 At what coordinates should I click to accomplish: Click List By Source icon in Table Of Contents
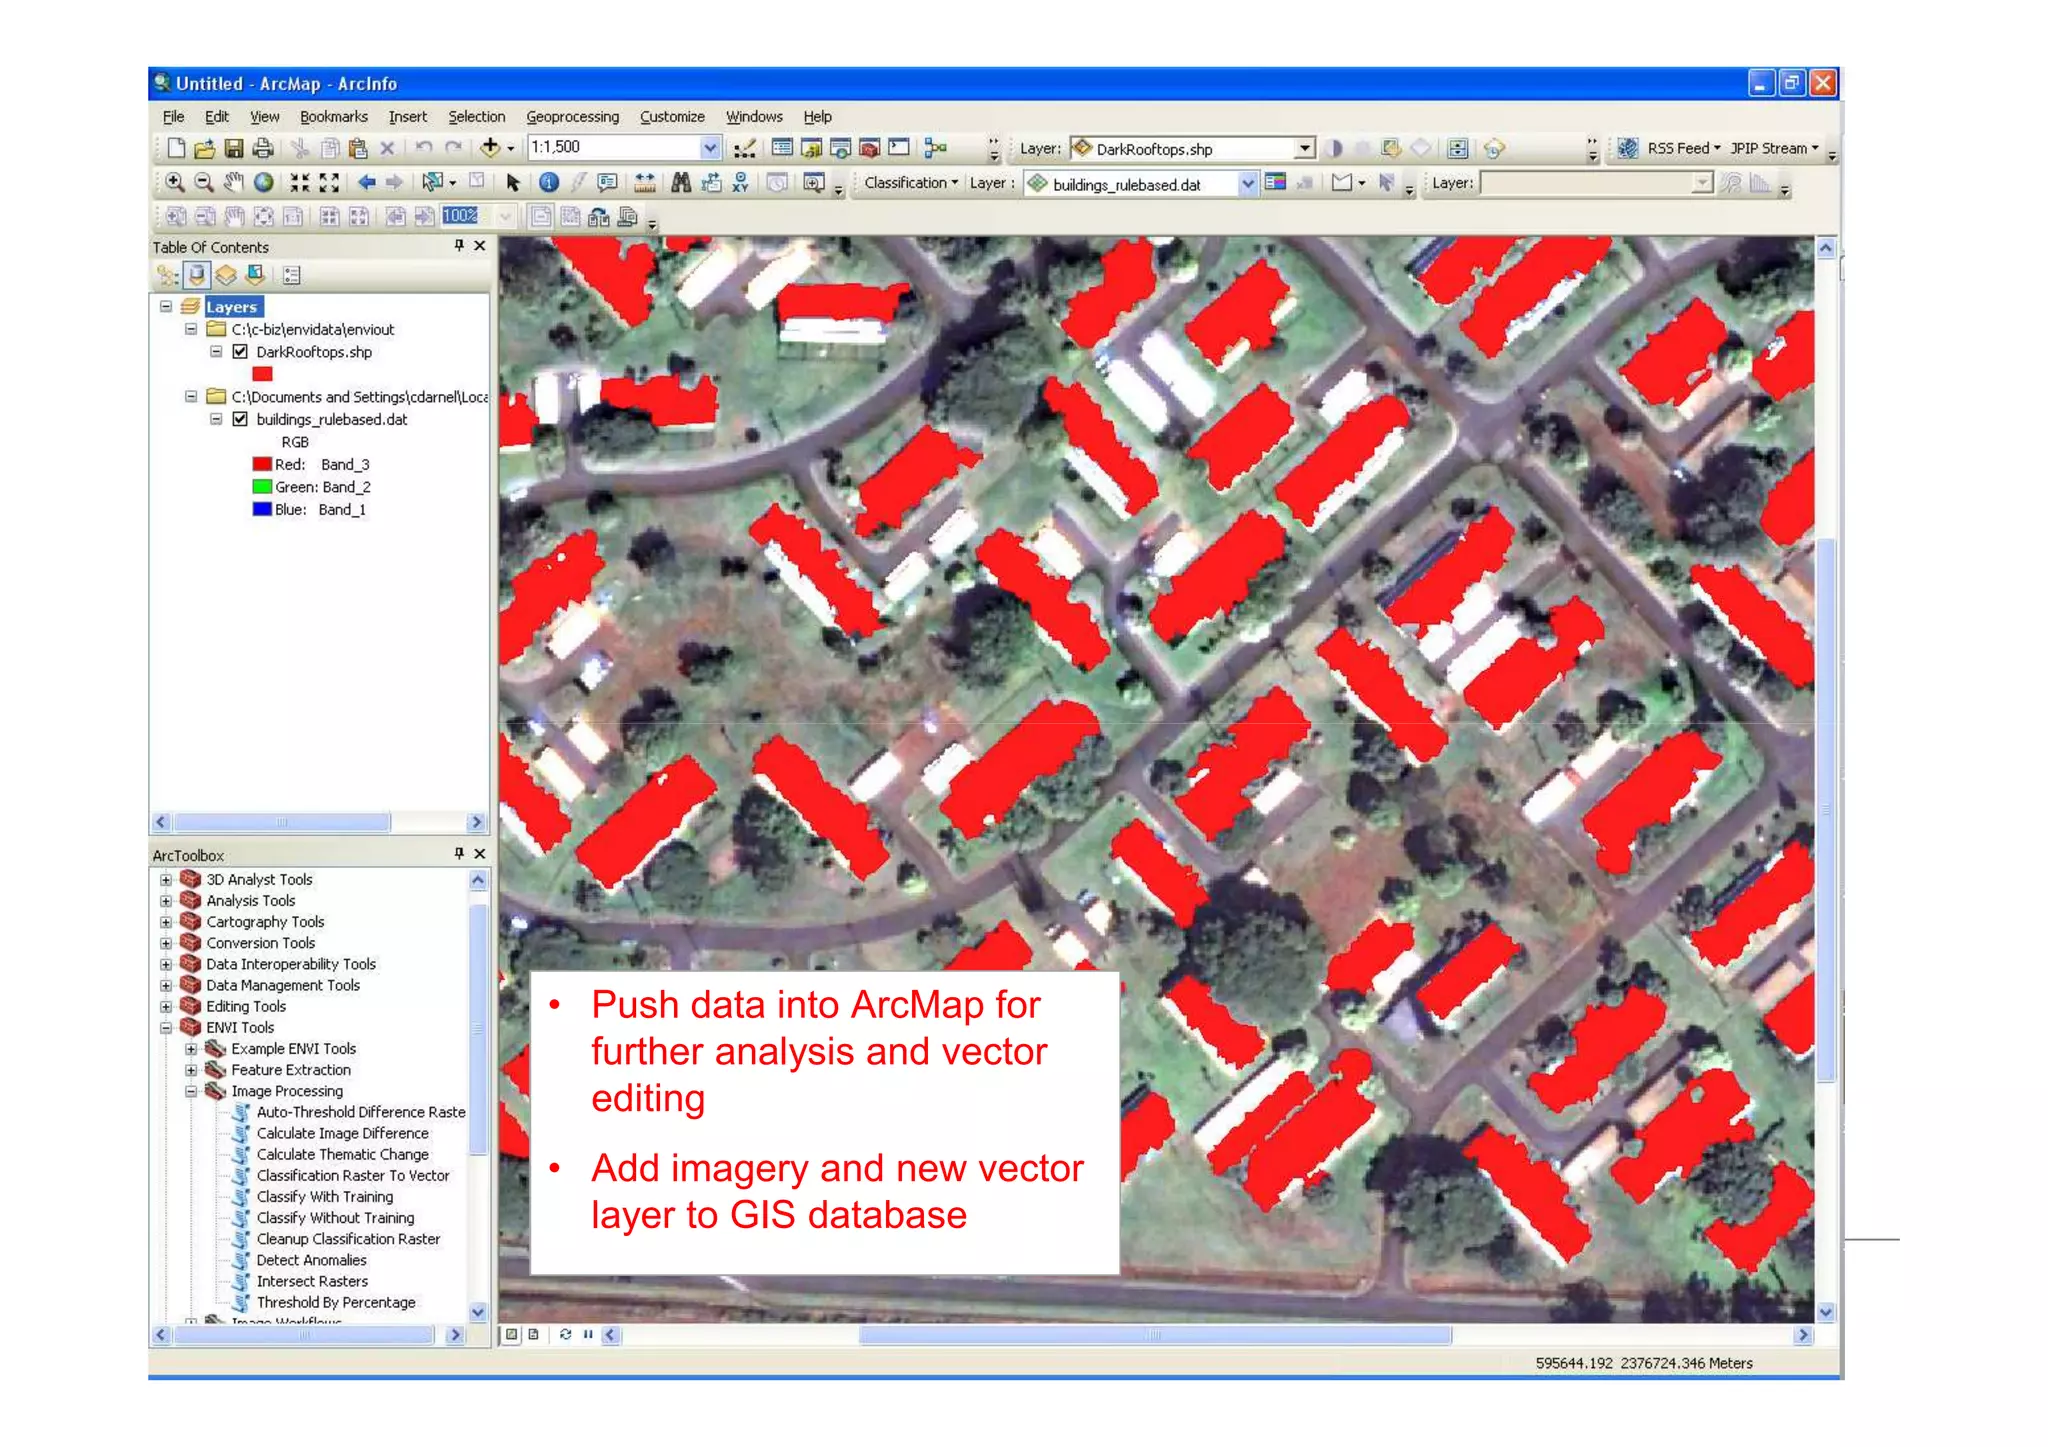(197, 275)
